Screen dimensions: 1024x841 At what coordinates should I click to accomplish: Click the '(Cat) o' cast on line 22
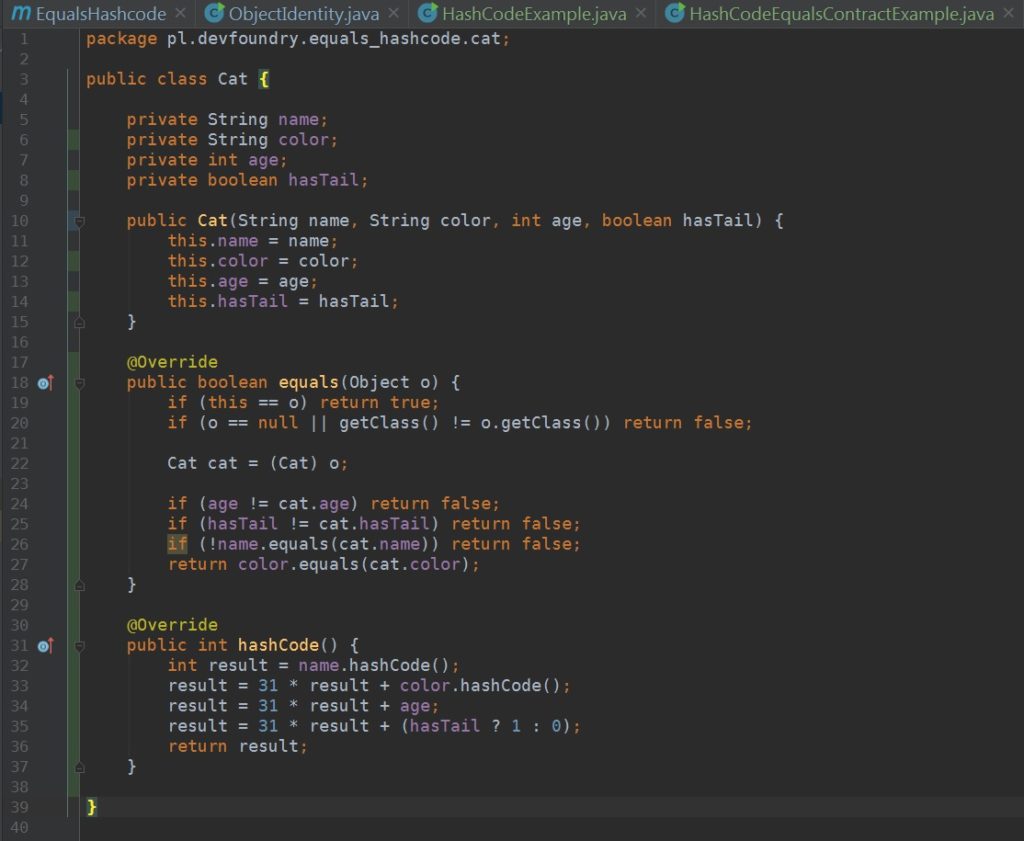pyautogui.click(x=304, y=464)
